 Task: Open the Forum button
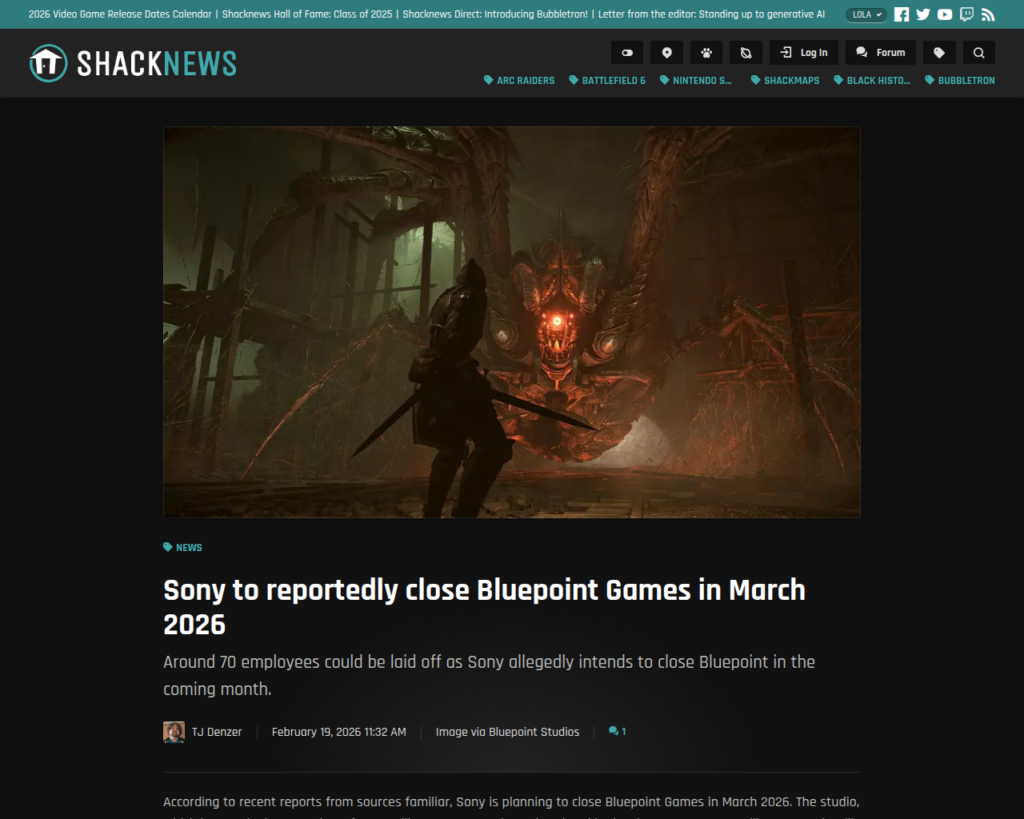[x=880, y=53]
